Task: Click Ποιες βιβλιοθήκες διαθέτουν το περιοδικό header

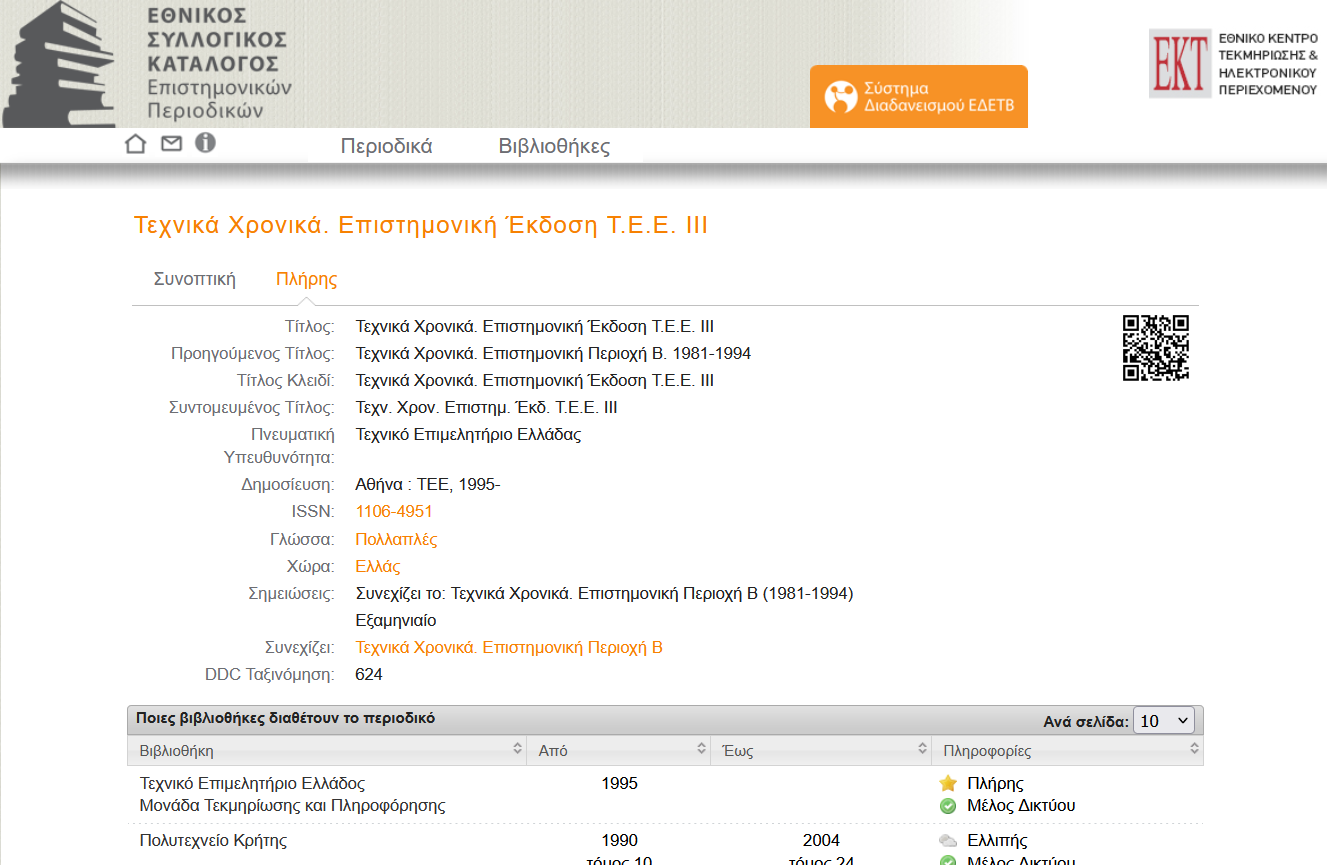Action: pos(286,718)
